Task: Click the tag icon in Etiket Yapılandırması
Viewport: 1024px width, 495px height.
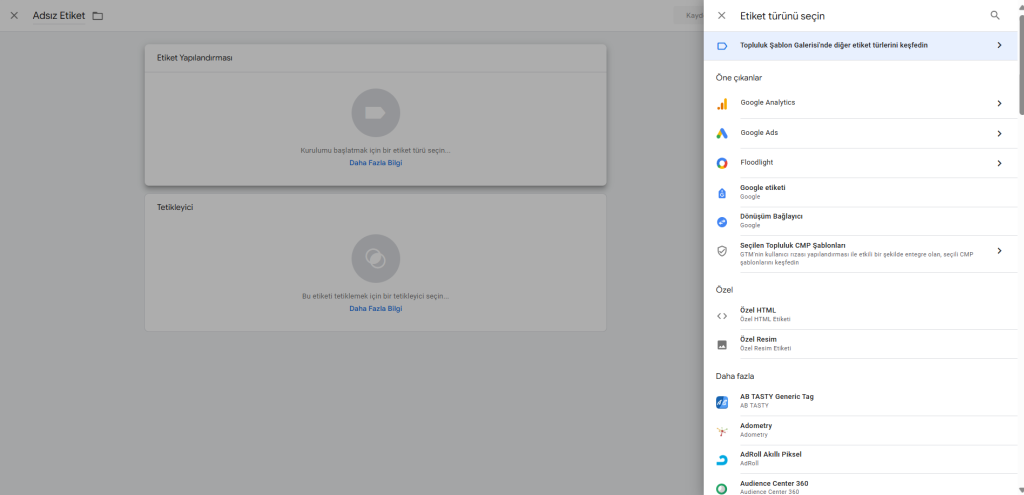Action: 376,113
